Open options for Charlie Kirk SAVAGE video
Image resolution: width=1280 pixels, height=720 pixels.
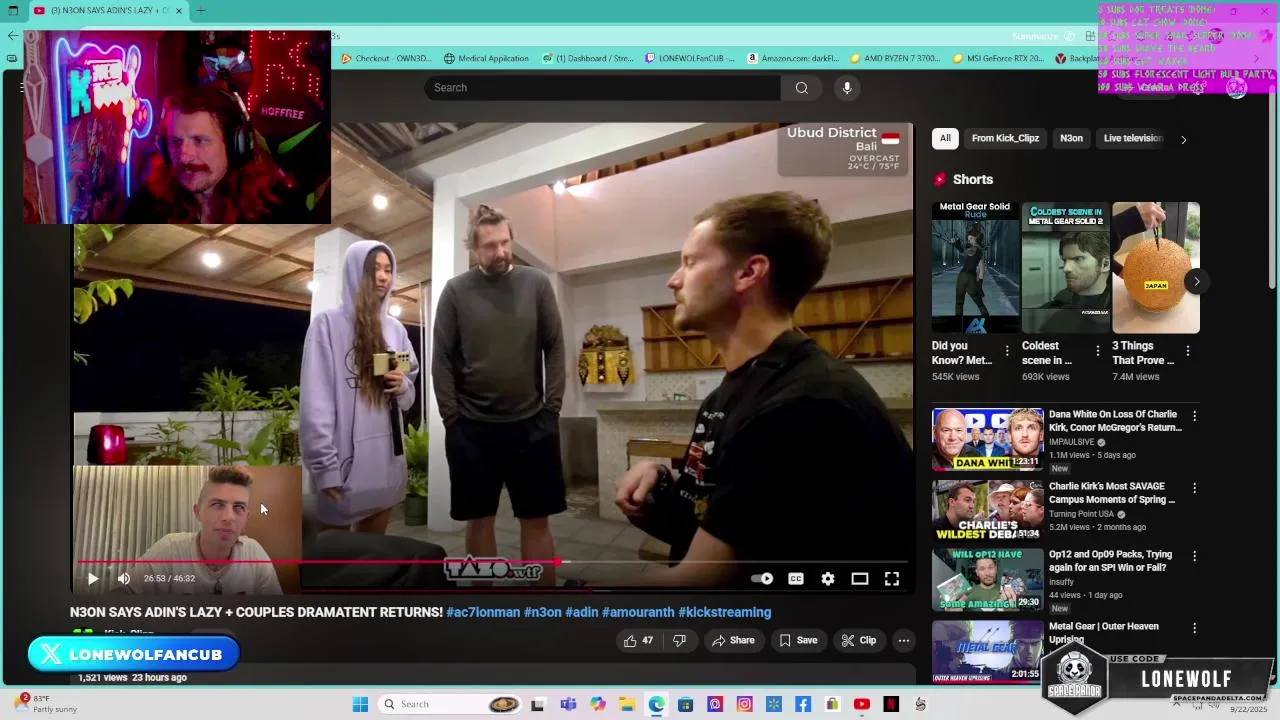(1194, 488)
